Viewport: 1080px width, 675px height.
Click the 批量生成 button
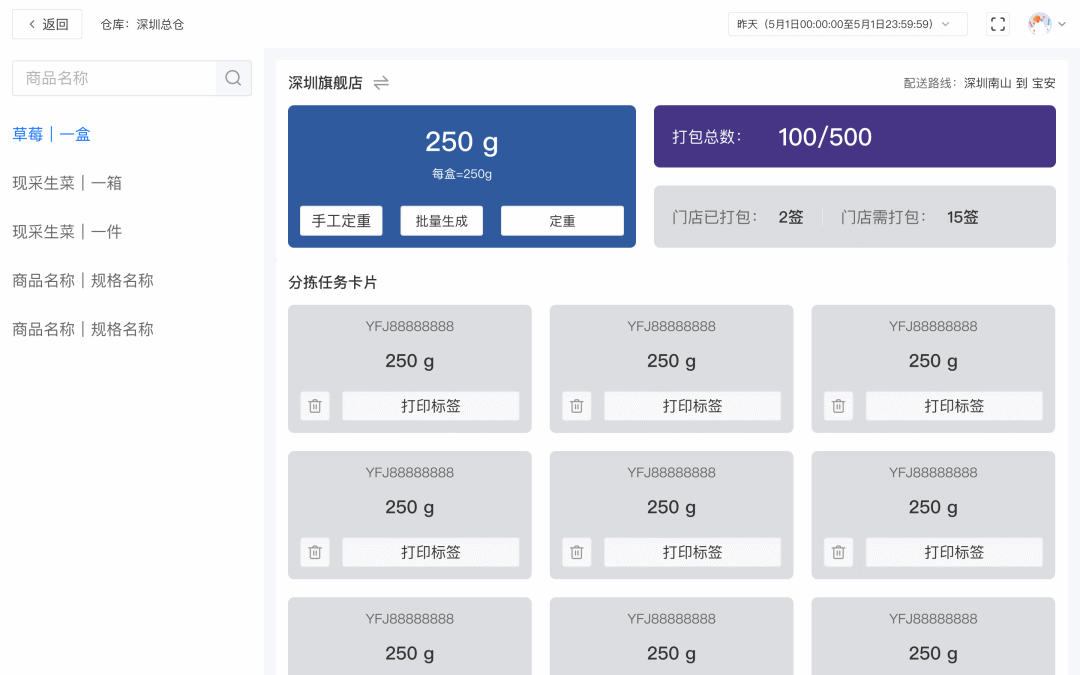tap(442, 221)
